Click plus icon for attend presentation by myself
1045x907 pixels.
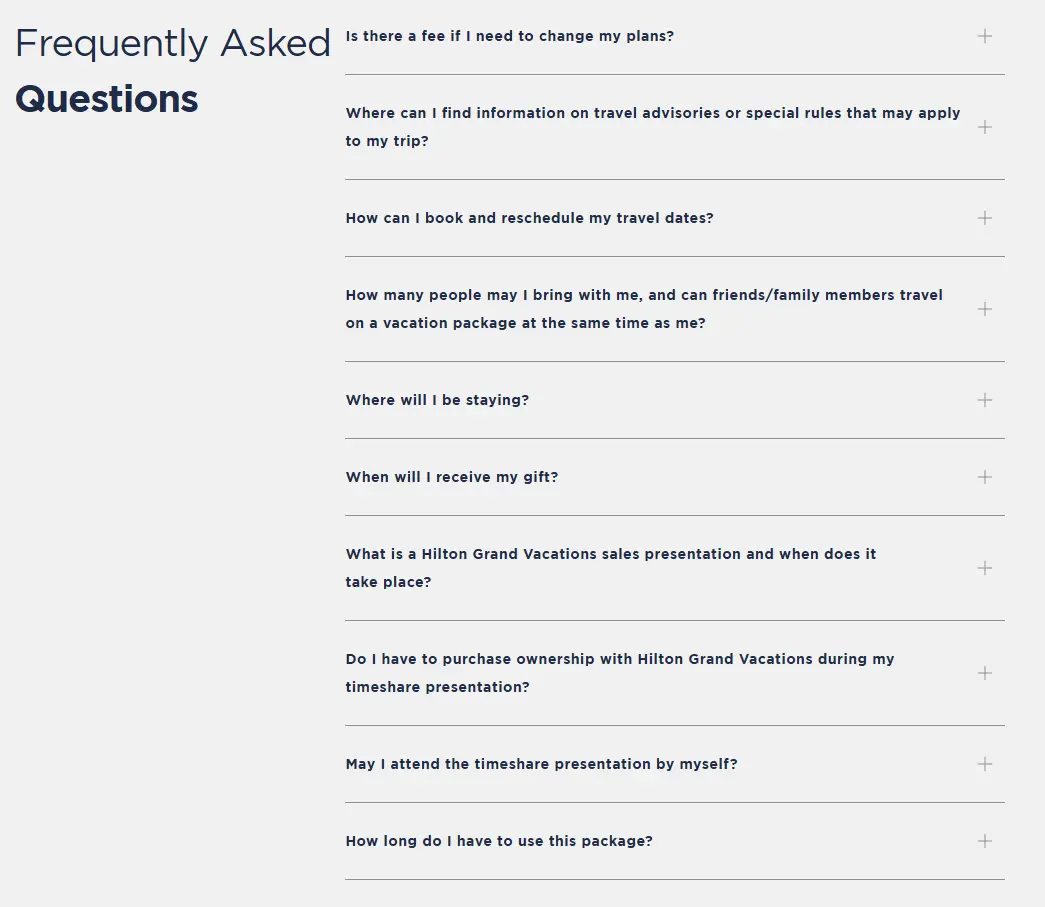click(x=984, y=764)
